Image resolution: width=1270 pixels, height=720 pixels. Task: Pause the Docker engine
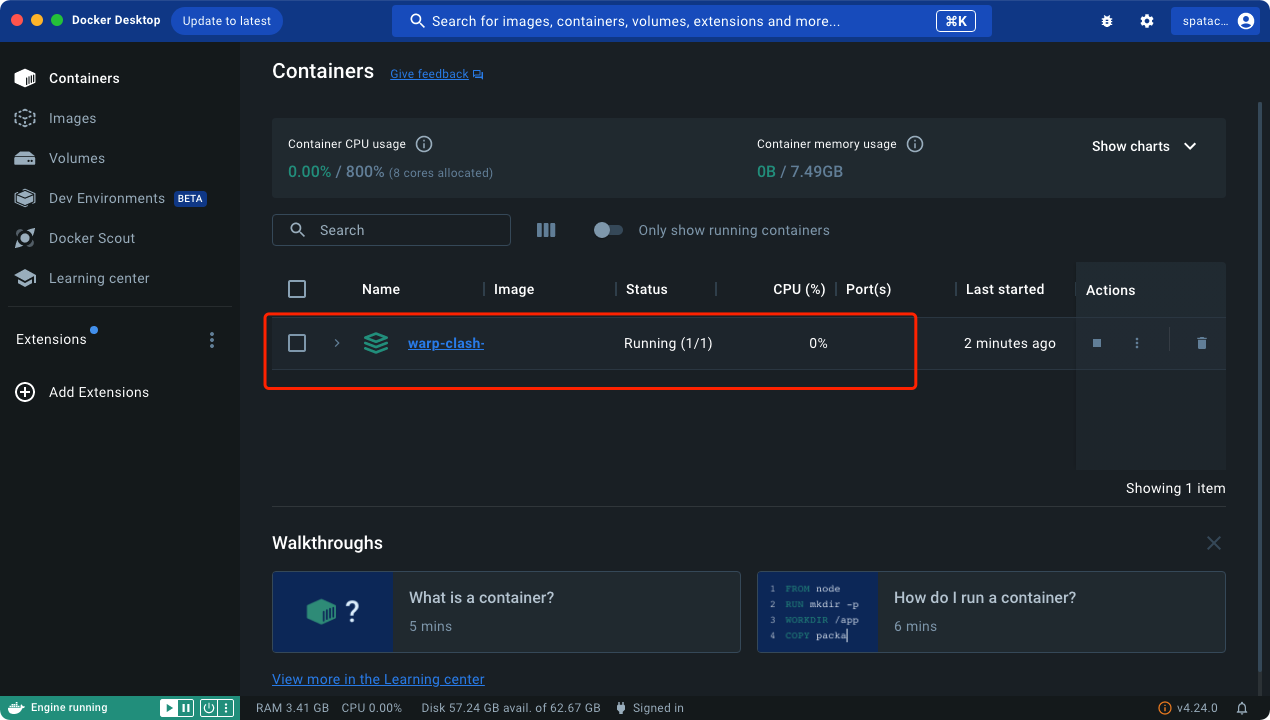click(186, 708)
